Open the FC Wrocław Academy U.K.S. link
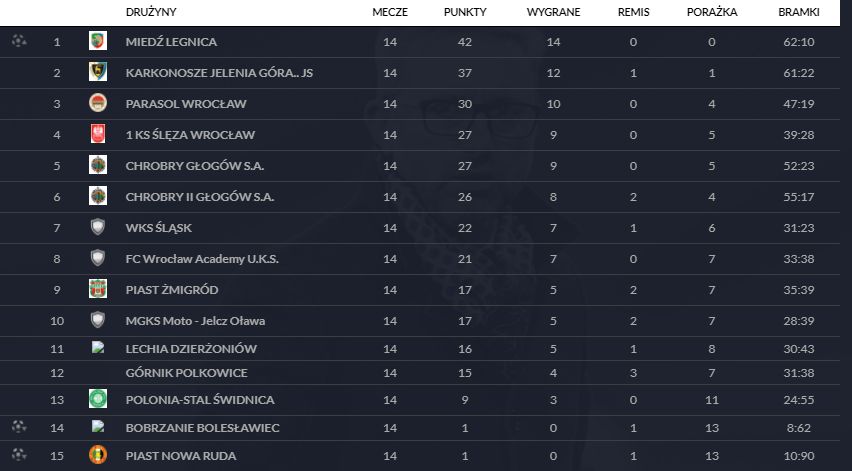 pyautogui.click(x=202, y=259)
